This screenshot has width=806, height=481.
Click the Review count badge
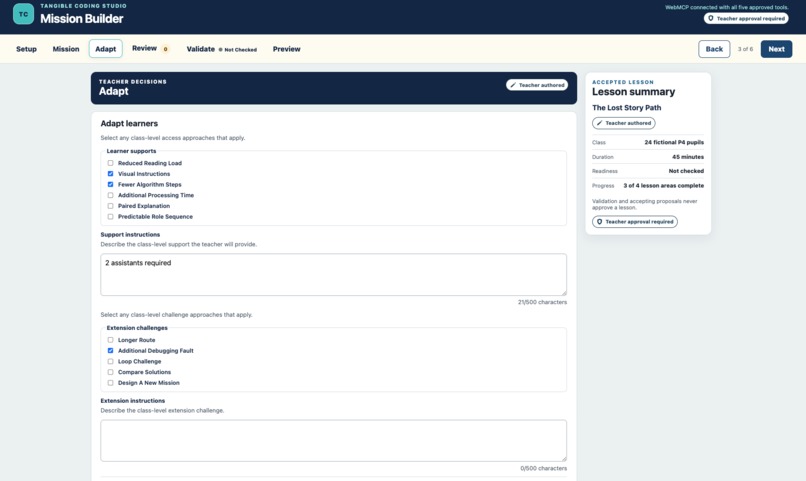point(165,49)
